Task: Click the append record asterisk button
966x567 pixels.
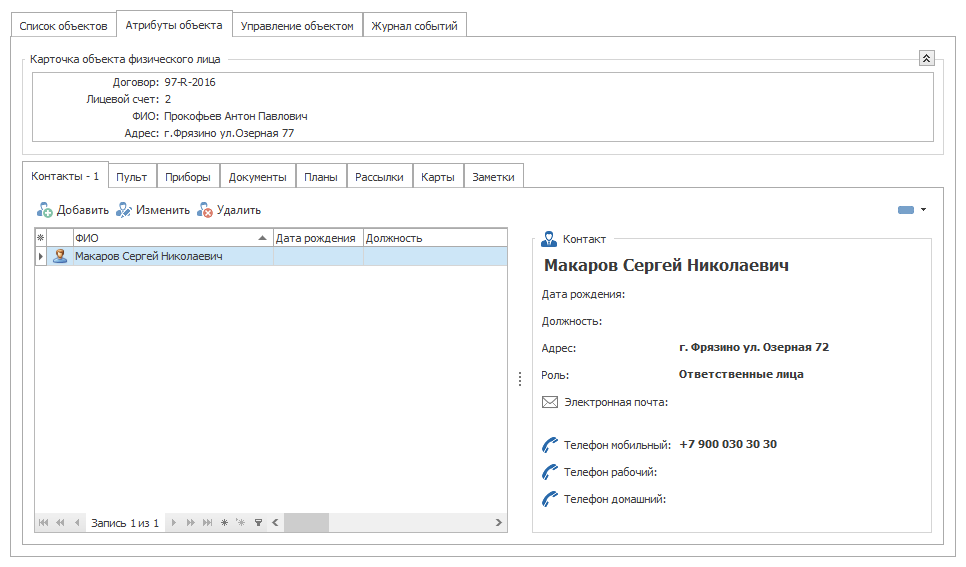Action: click(x=224, y=523)
